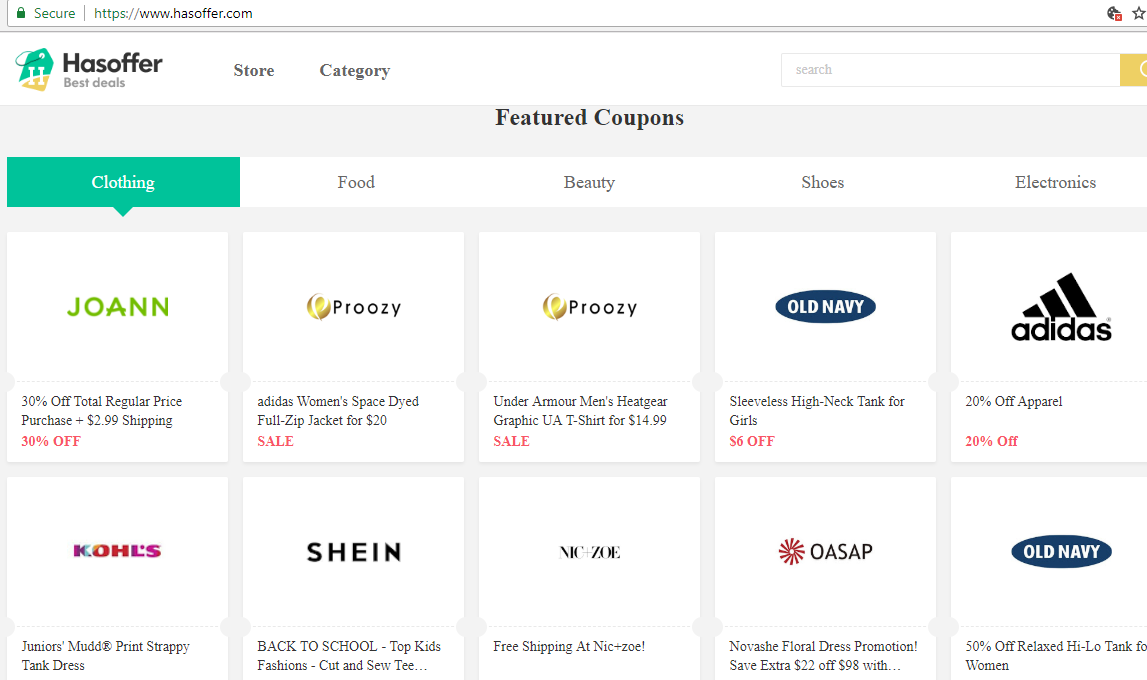1147x680 pixels.
Task: Switch to the Food tab
Action: (x=356, y=182)
